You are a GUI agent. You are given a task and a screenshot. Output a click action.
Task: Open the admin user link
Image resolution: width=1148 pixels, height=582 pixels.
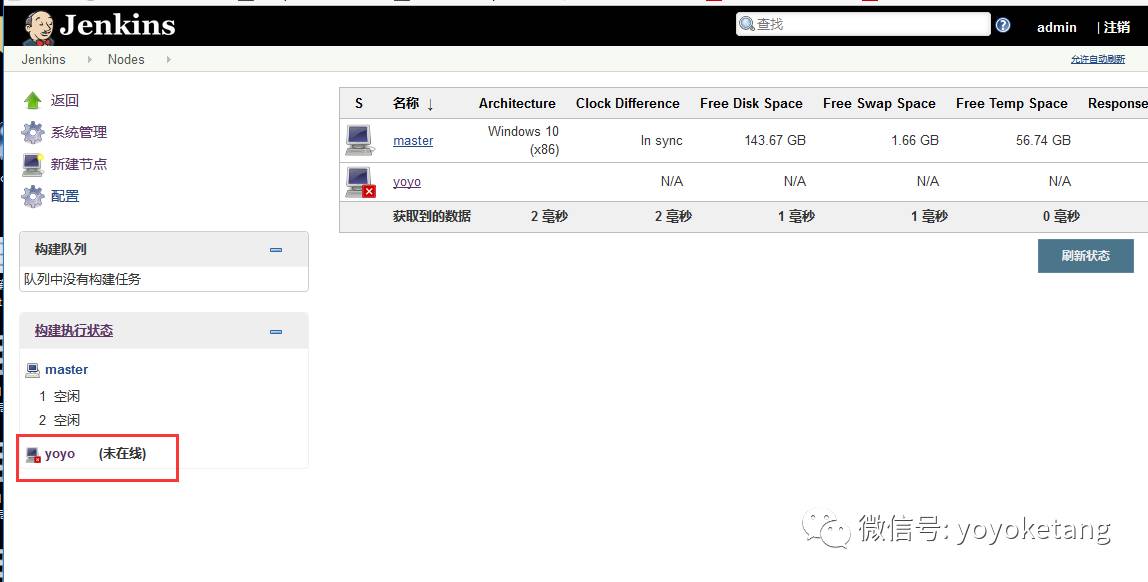pyautogui.click(x=1056, y=27)
